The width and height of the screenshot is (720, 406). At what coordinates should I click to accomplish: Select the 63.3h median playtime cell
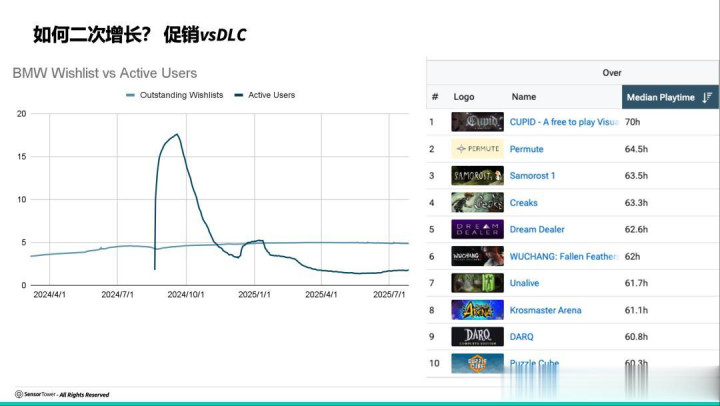(x=636, y=203)
